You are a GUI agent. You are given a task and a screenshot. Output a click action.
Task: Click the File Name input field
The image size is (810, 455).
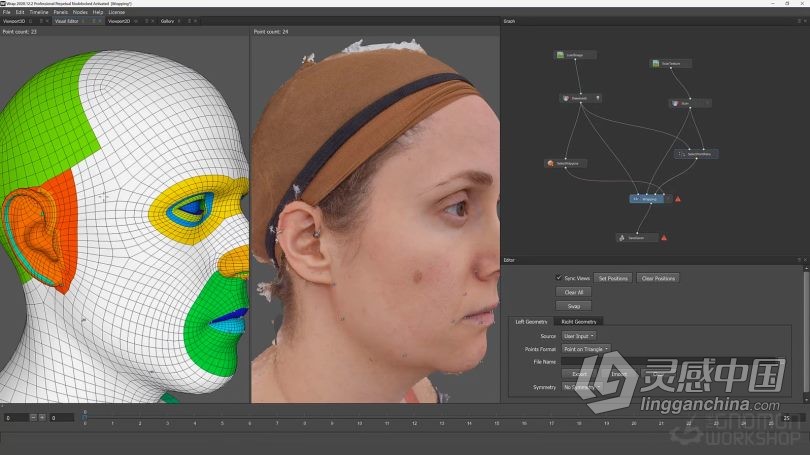click(673, 362)
